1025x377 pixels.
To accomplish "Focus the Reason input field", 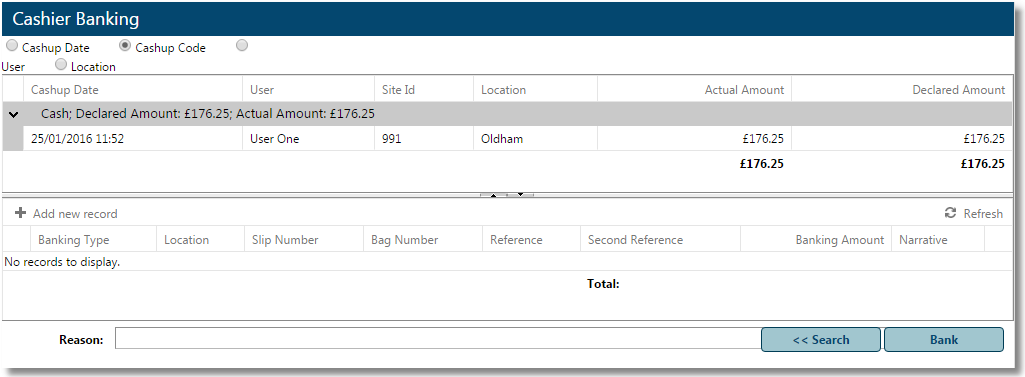I will click(438, 339).
